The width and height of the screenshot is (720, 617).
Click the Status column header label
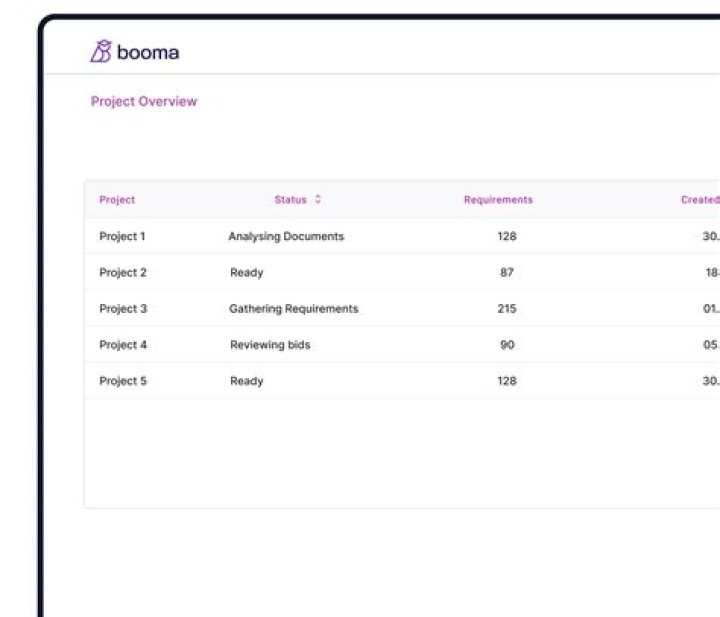[x=290, y=200]
